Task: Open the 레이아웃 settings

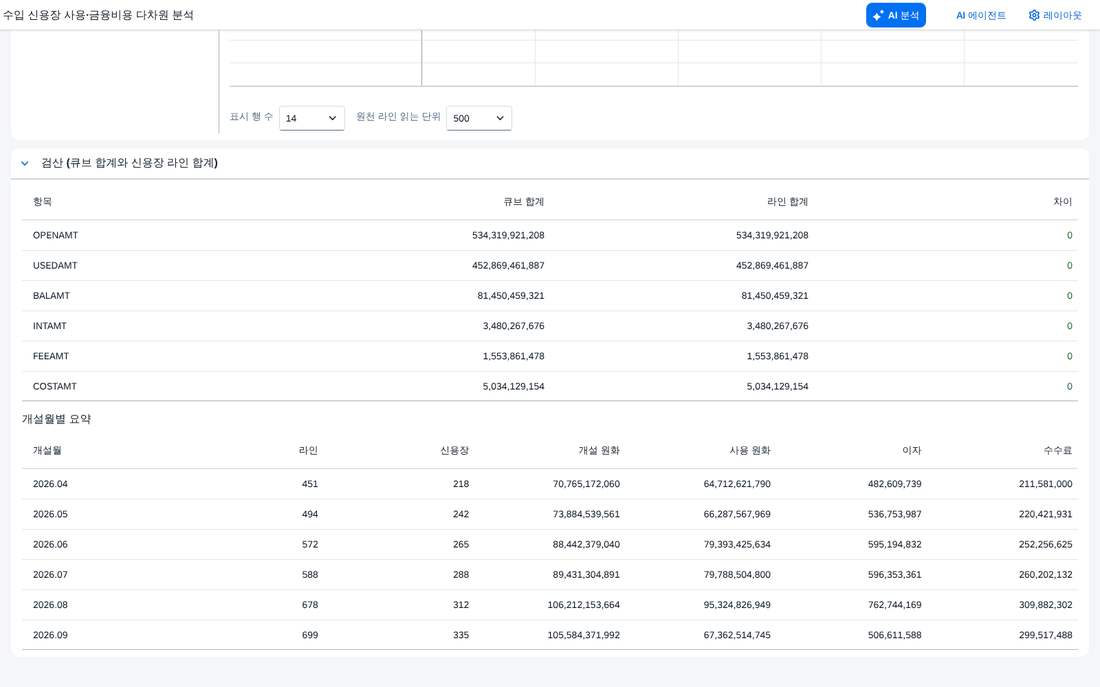Action: coord(1055,15)
